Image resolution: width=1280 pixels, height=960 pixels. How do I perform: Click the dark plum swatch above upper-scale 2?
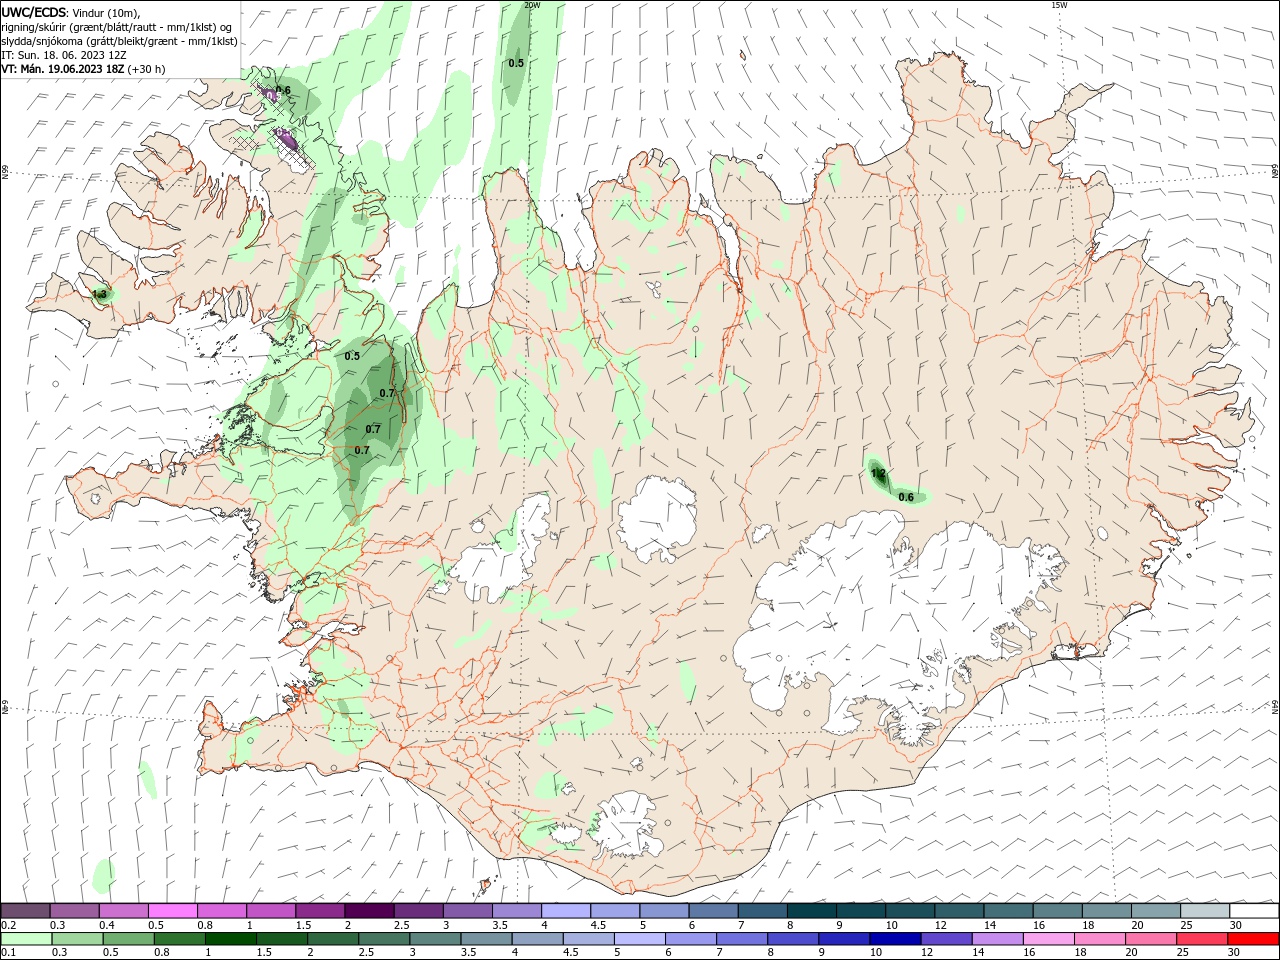(x=369, y=910)
